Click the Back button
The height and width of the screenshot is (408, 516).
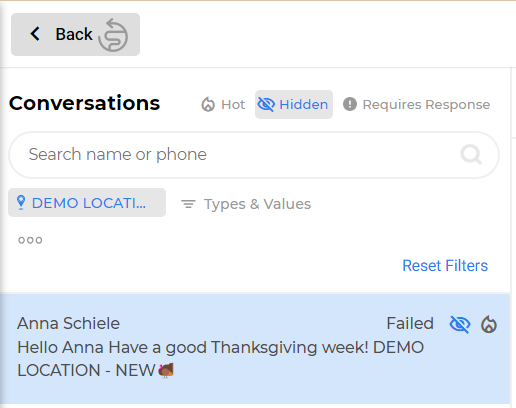tap(75, 34)
